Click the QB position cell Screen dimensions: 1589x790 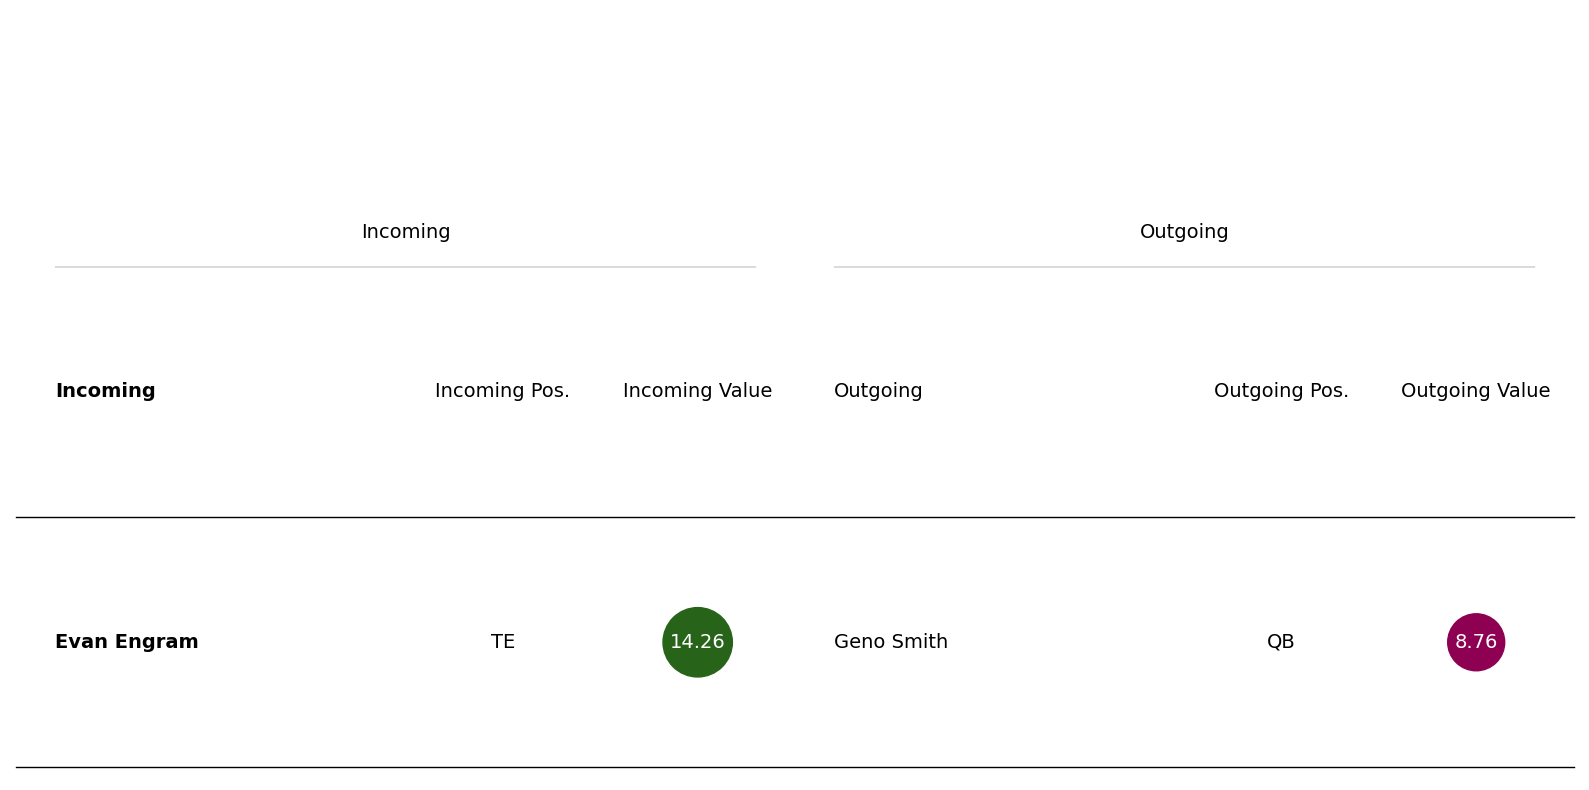tap(1281, 642)
